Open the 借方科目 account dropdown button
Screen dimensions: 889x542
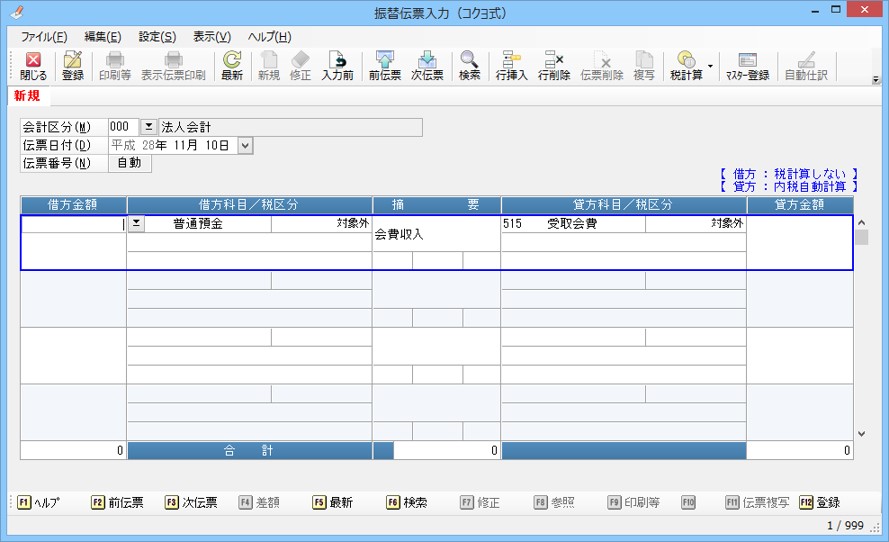(x=137, y=224)
